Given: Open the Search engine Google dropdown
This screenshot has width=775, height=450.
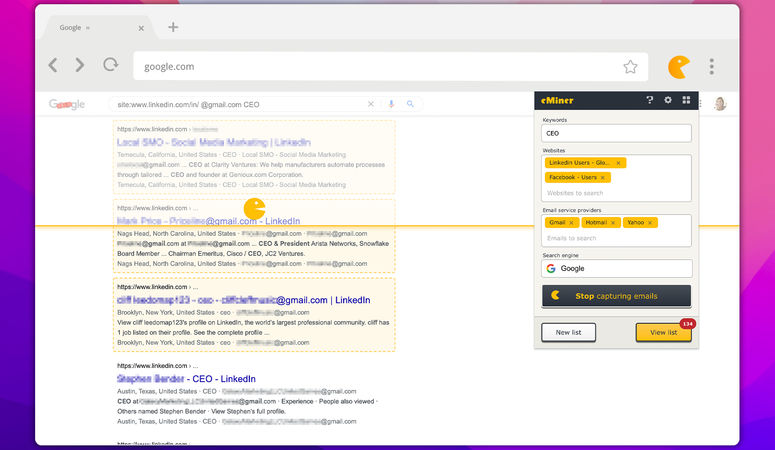Looking at the screenshot, I should pos(616,269).
